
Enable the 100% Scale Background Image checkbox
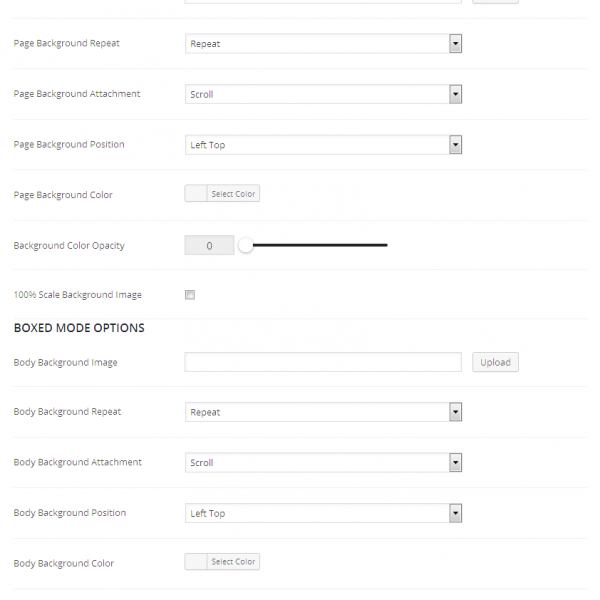tap(190, 295)
